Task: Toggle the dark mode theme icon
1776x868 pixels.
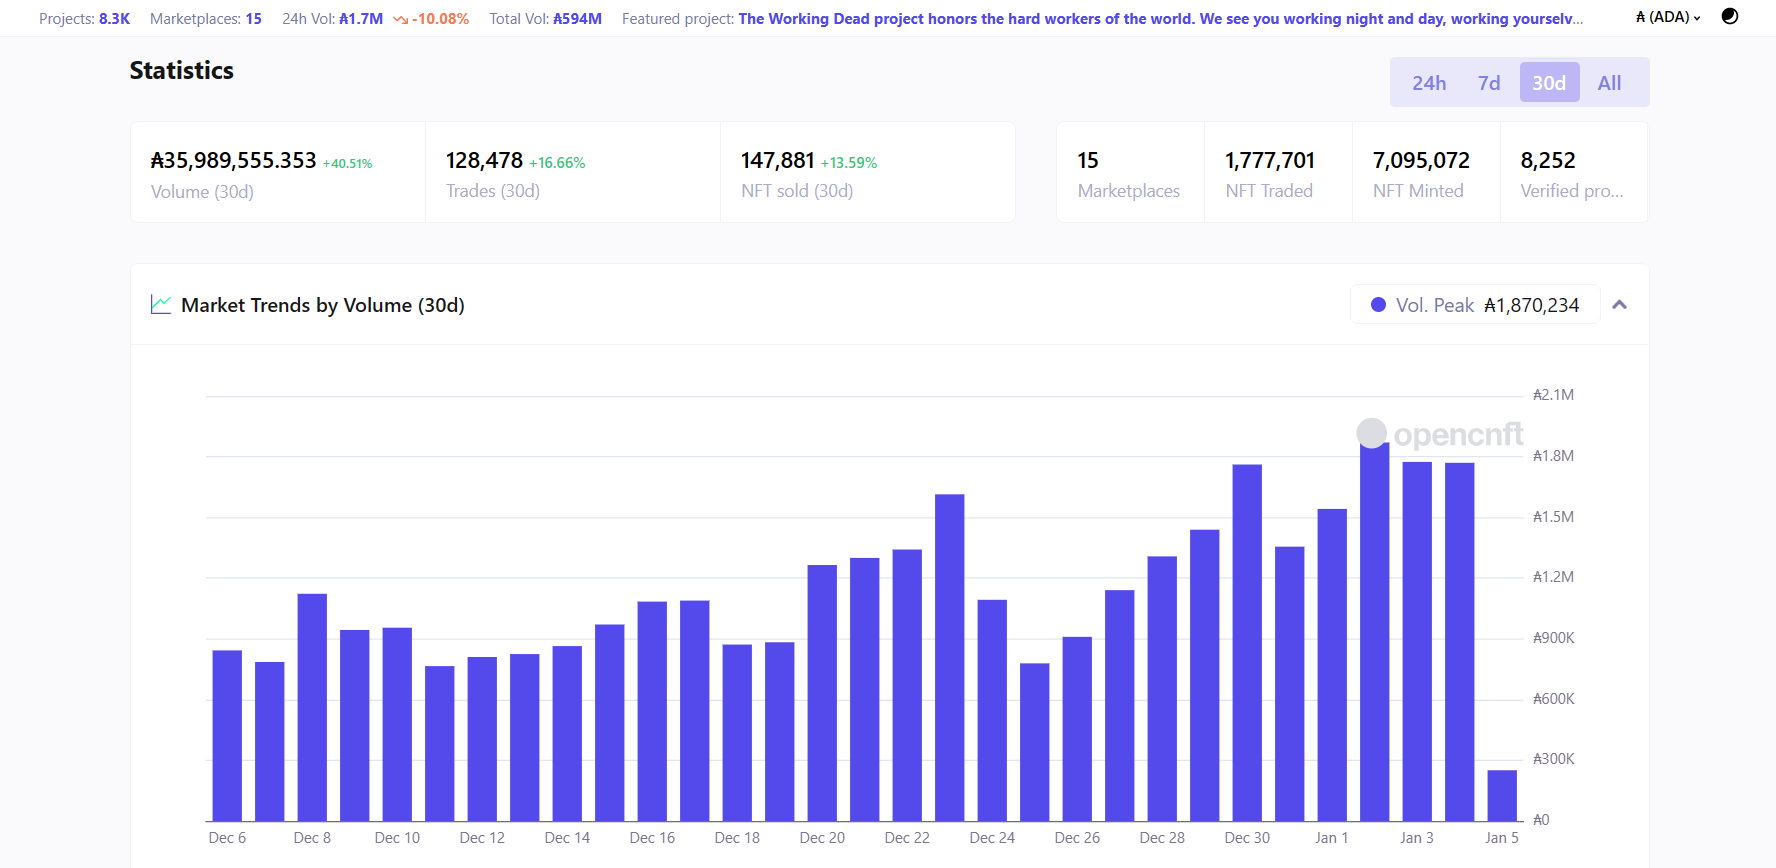Action: coord(1729,16)
